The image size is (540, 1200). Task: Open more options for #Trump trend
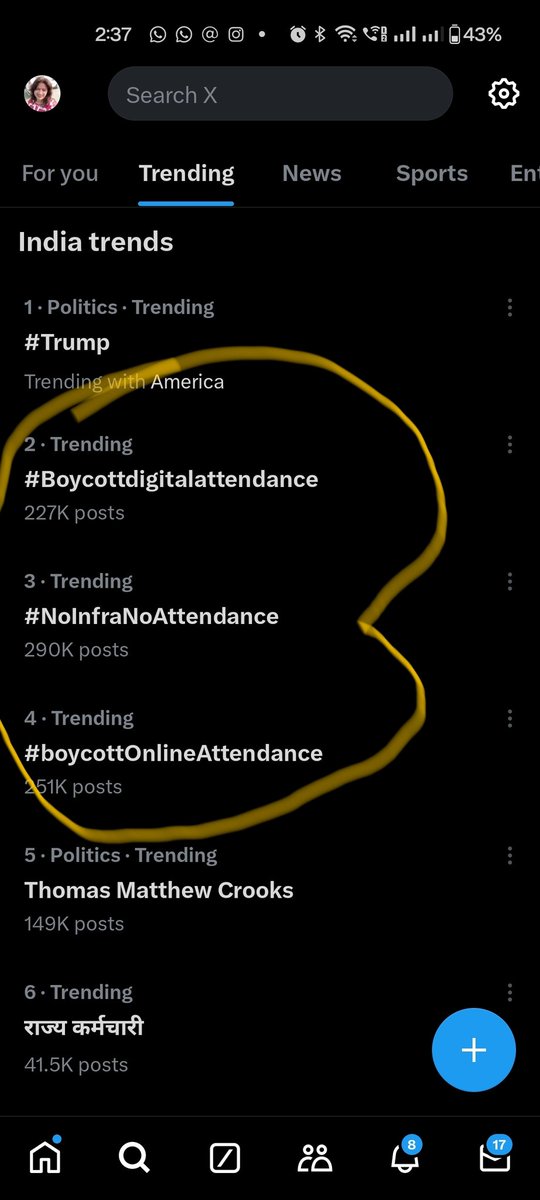(510, 308)
